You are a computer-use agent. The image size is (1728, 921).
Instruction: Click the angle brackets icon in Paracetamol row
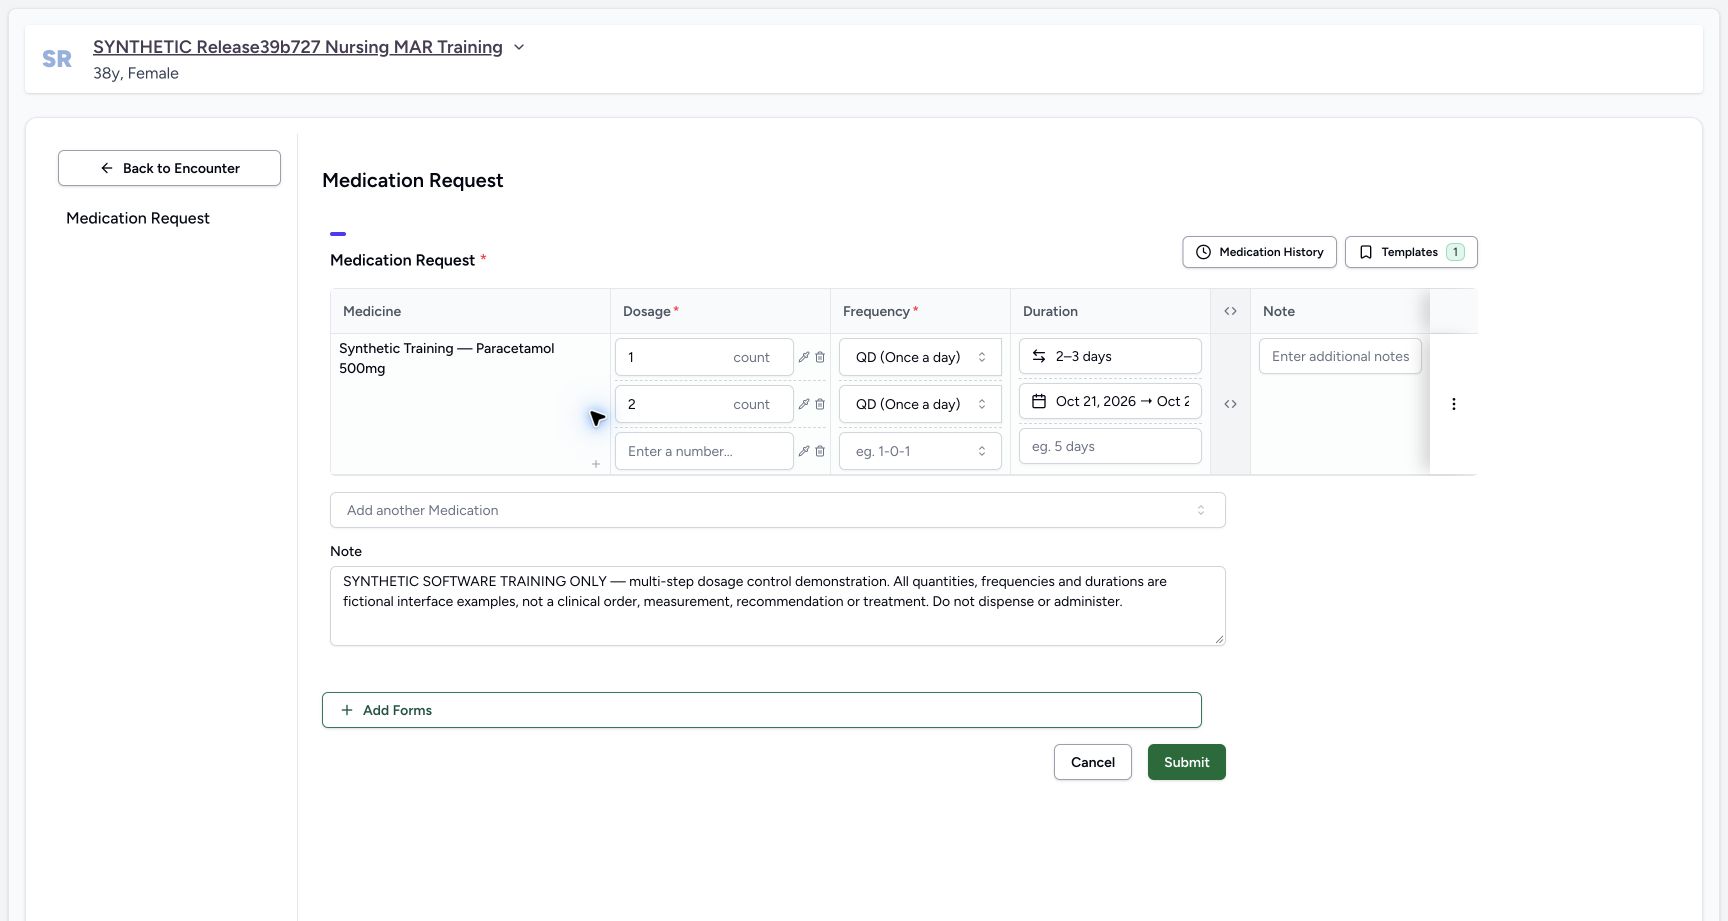click(x=1230, y=404)
